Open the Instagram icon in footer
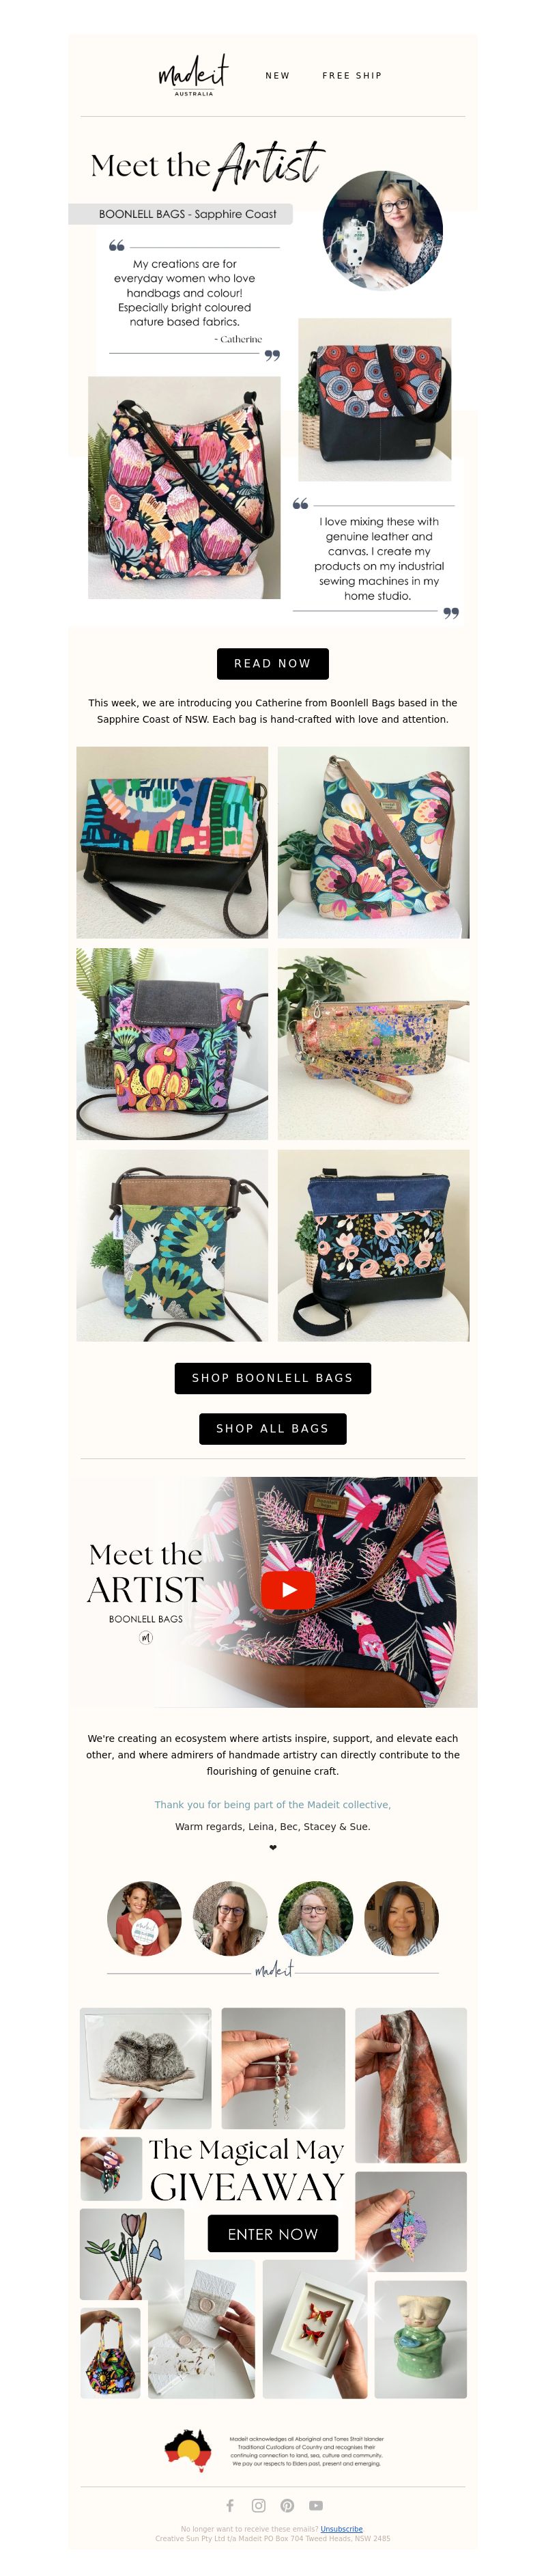The width and height of the screenshot is (546, 2576). pyautogui.click(x=259, y=2505)
